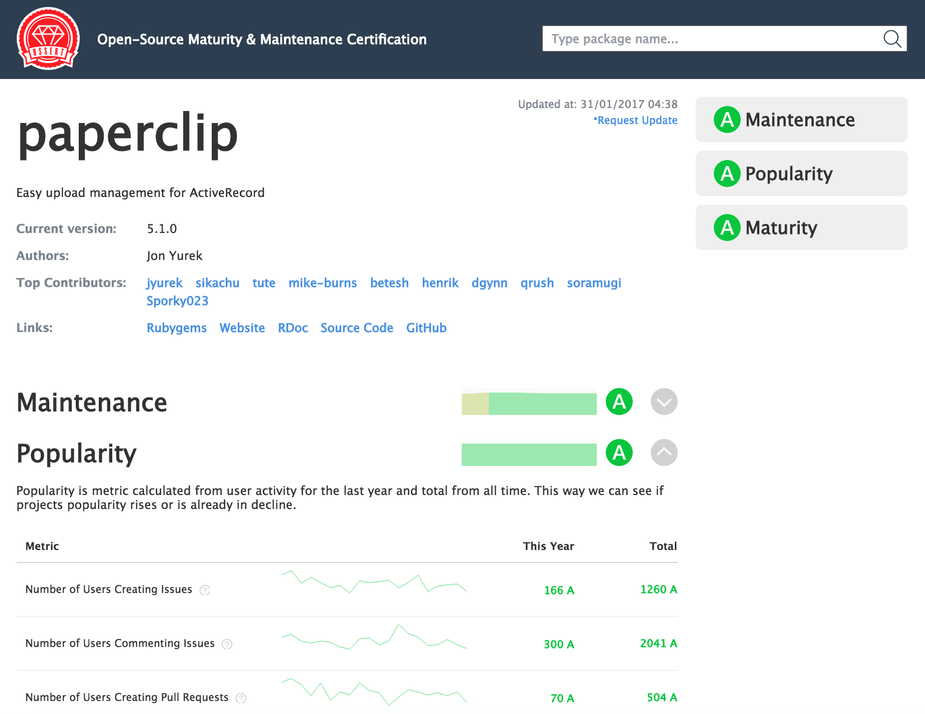
Task: Jump to Popularity via sidebar tab
Action: tap(801, 174)
